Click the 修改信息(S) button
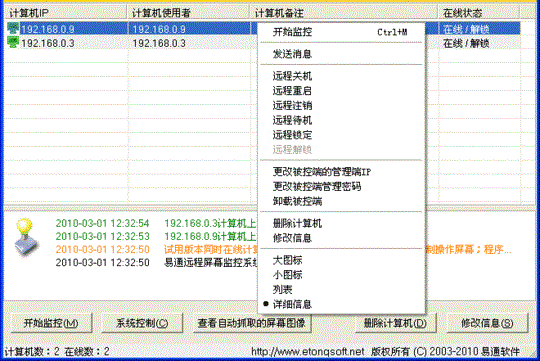Screen dimensions: 540x361 (487, 323)
